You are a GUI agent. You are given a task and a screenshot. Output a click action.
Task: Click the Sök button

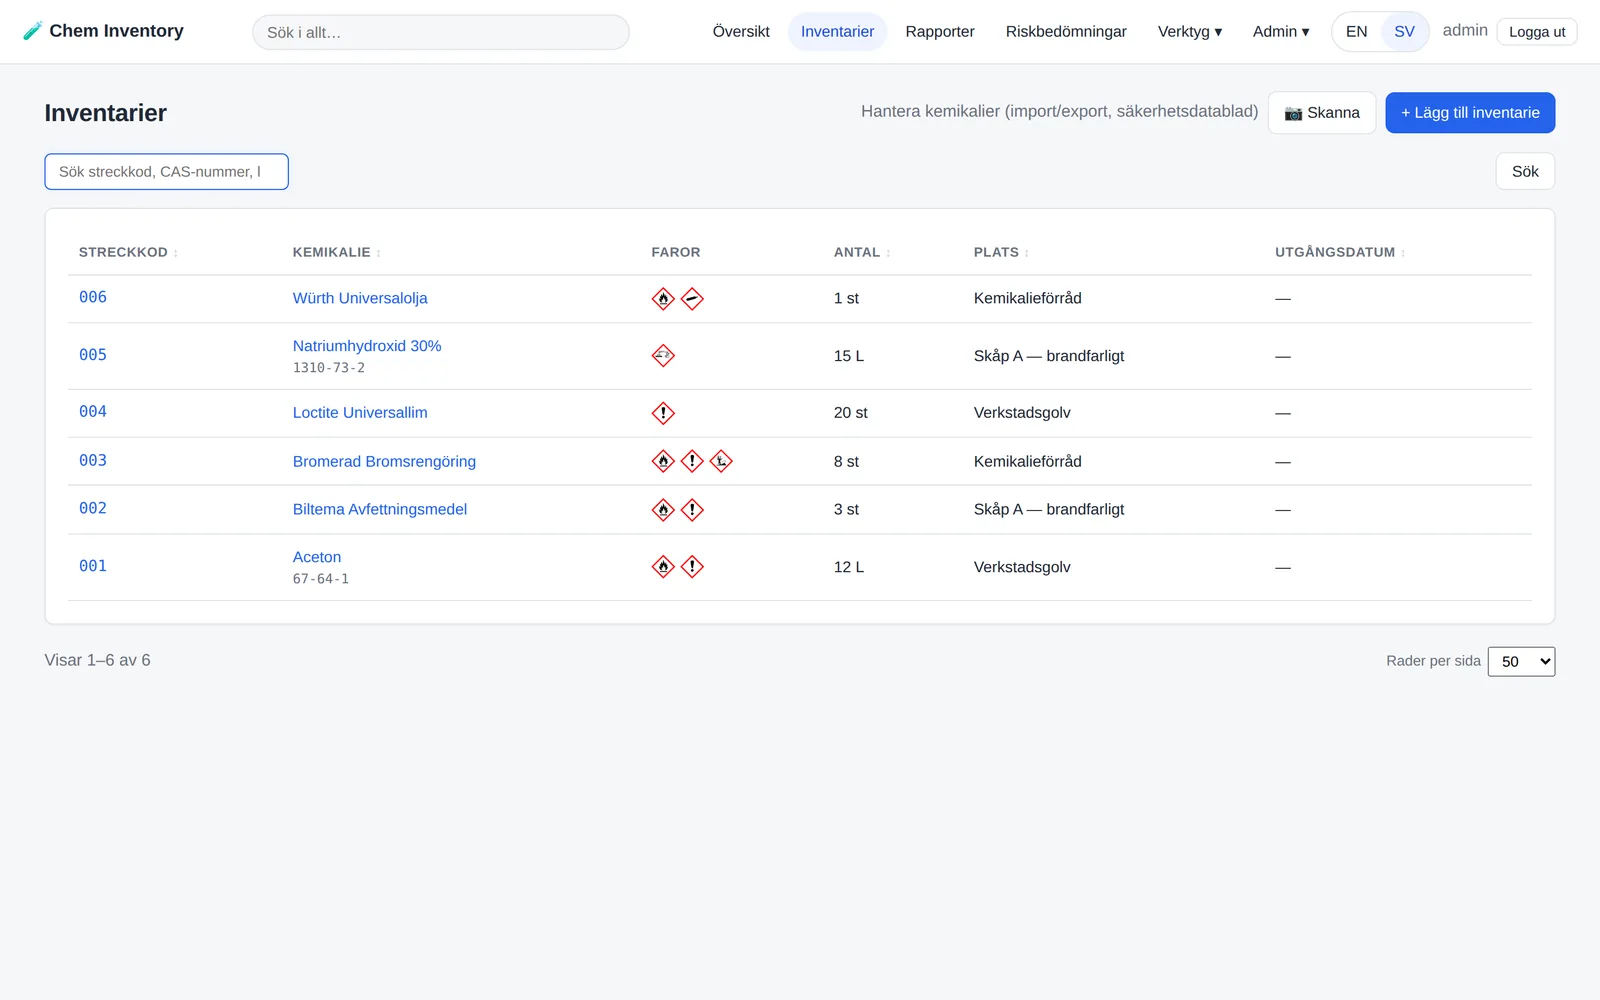1525,171
